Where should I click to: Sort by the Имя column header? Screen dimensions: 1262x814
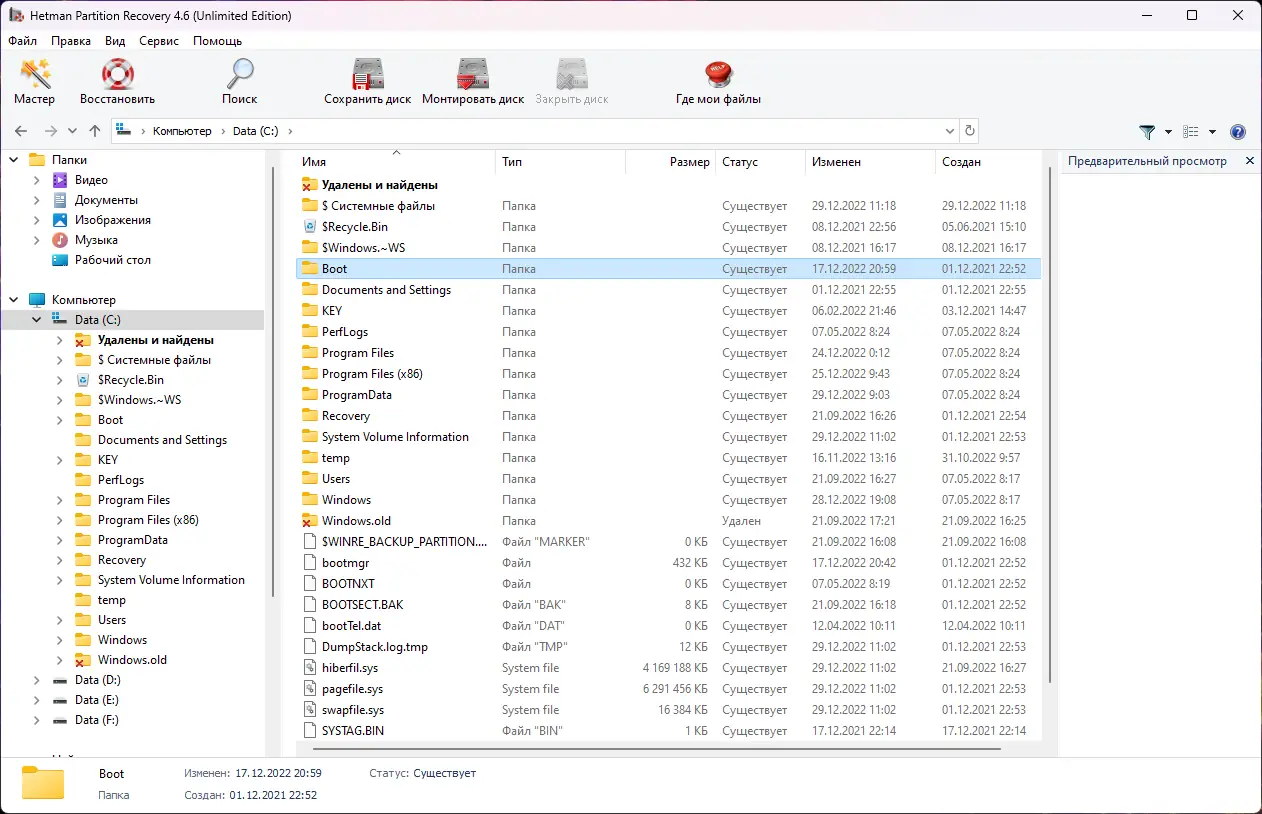[x=396, y=161]
